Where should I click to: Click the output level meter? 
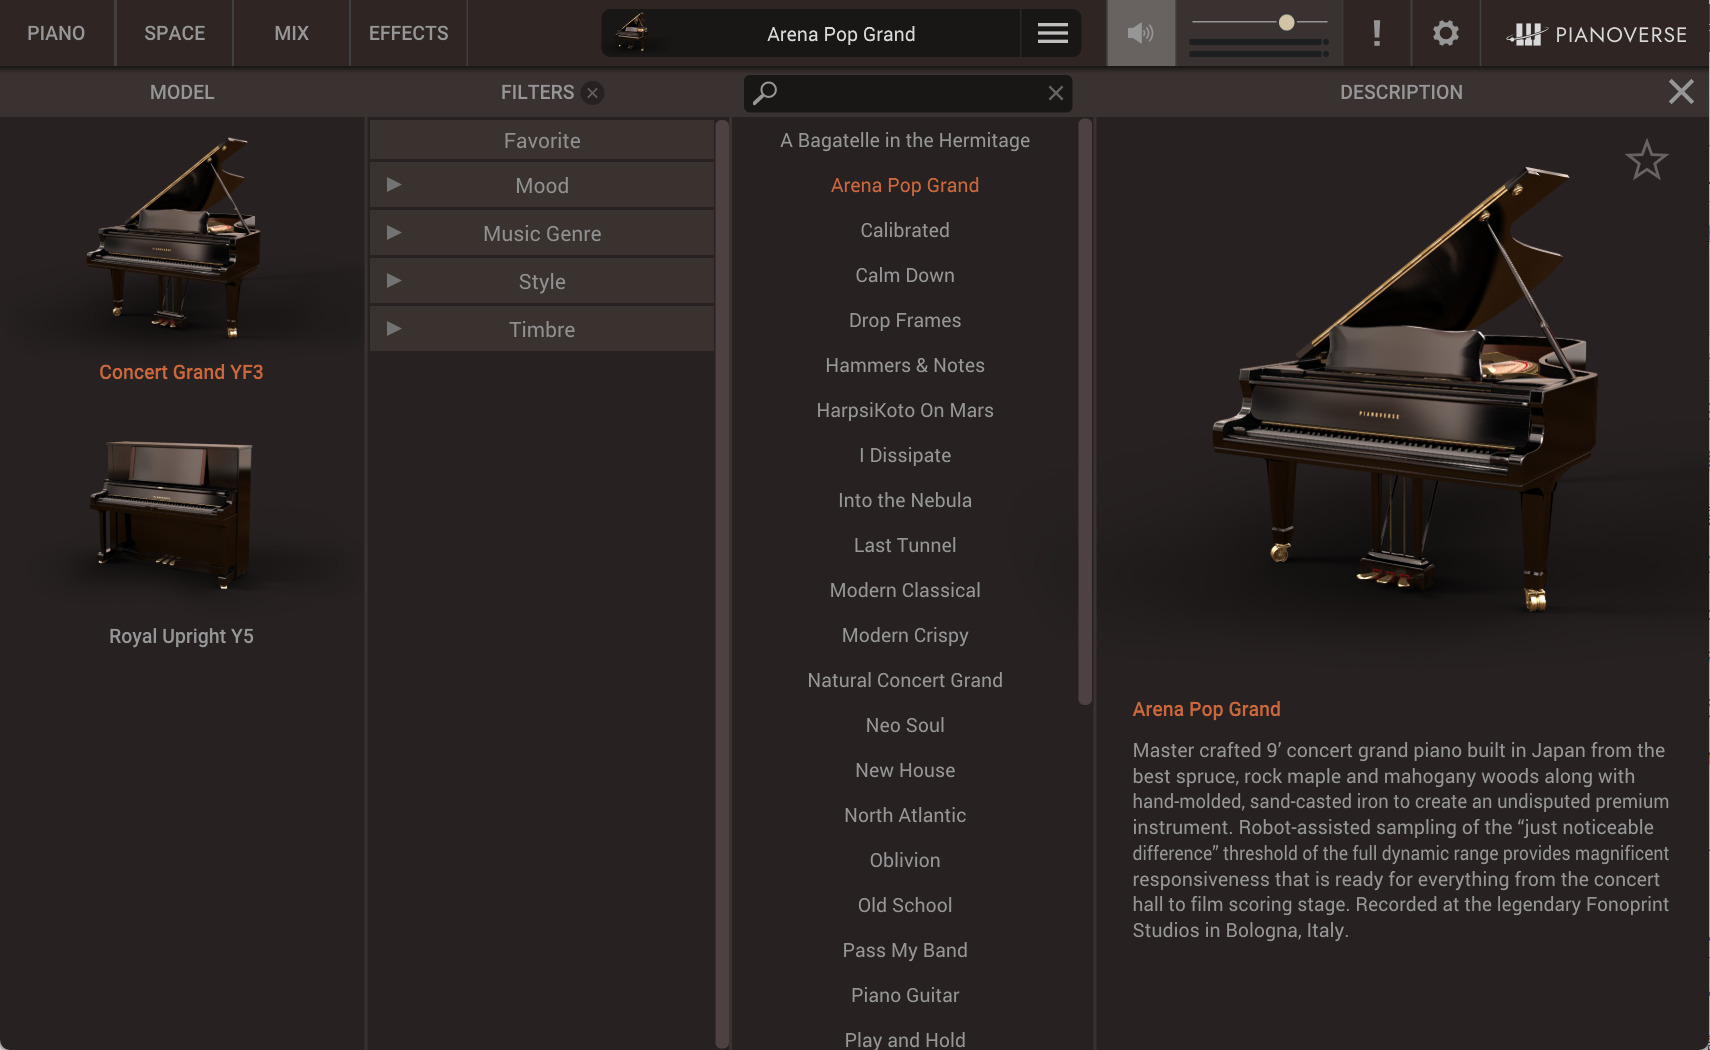(x=1259, y=48)
